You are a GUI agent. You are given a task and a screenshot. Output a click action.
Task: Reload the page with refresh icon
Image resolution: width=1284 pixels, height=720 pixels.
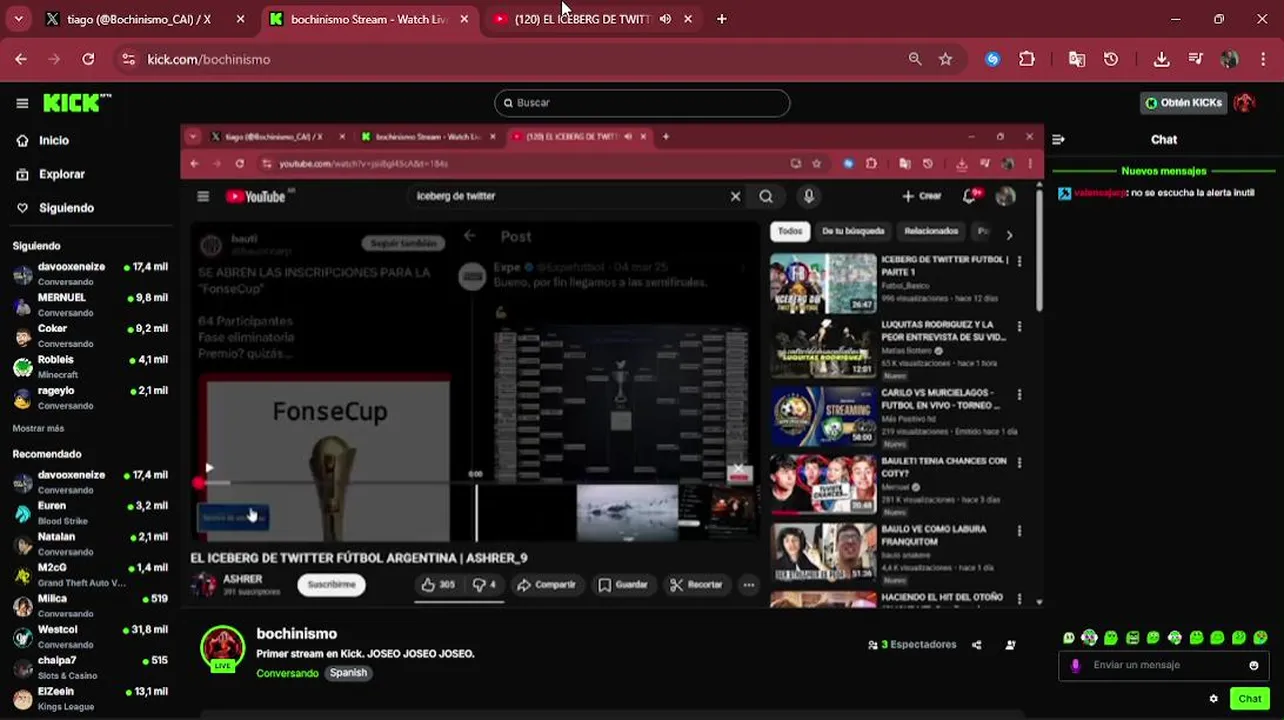tap(88, 59)
